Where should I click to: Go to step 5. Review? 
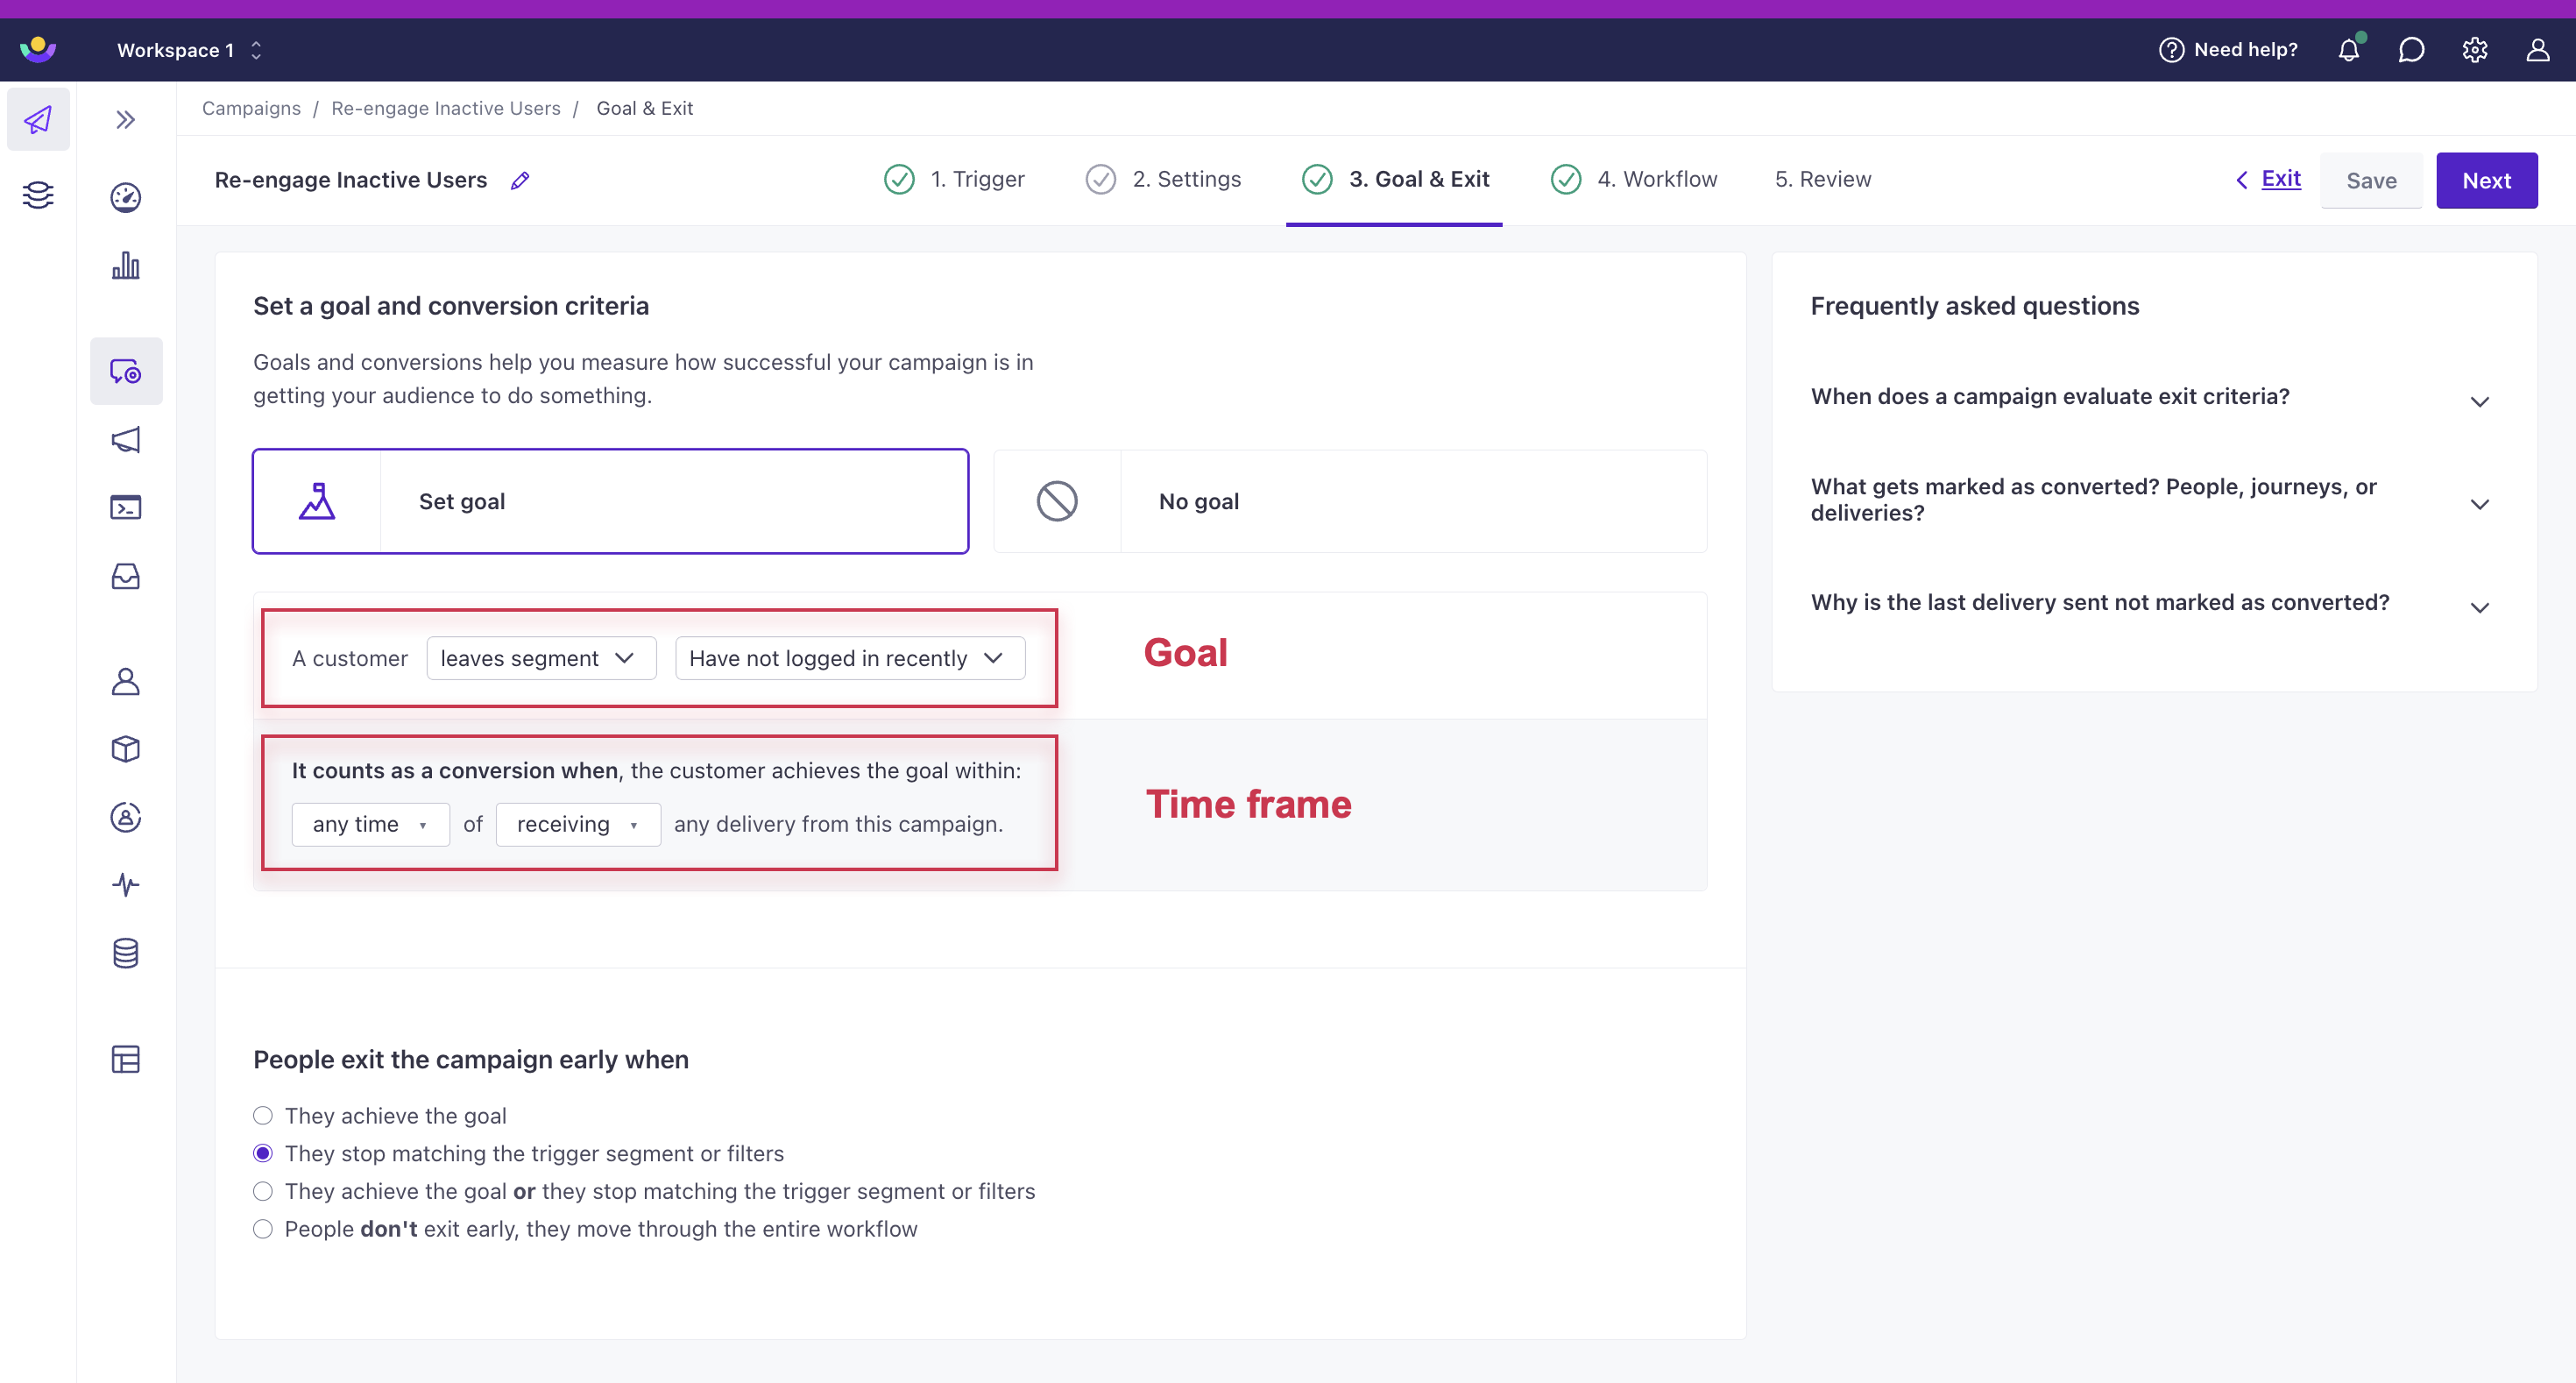coord(1823,180)
